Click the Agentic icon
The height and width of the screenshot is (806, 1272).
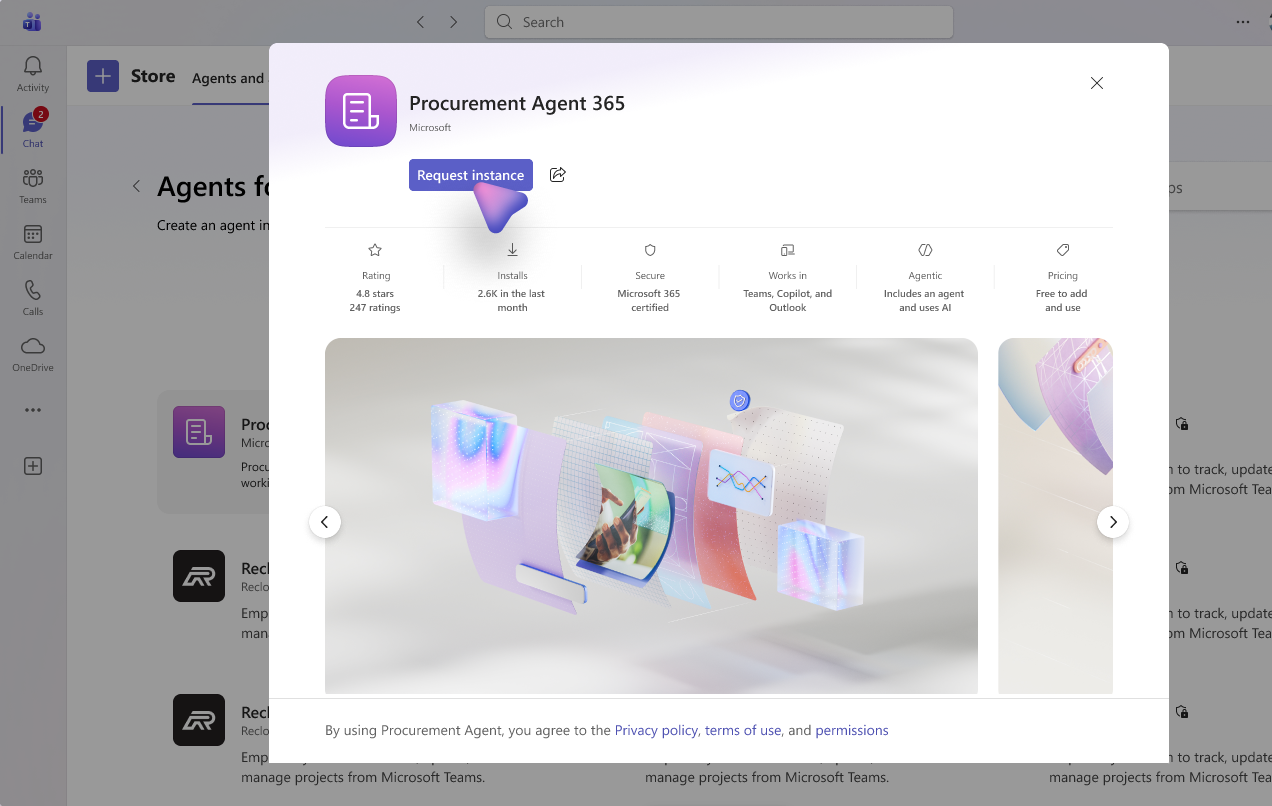click(925, 250)
